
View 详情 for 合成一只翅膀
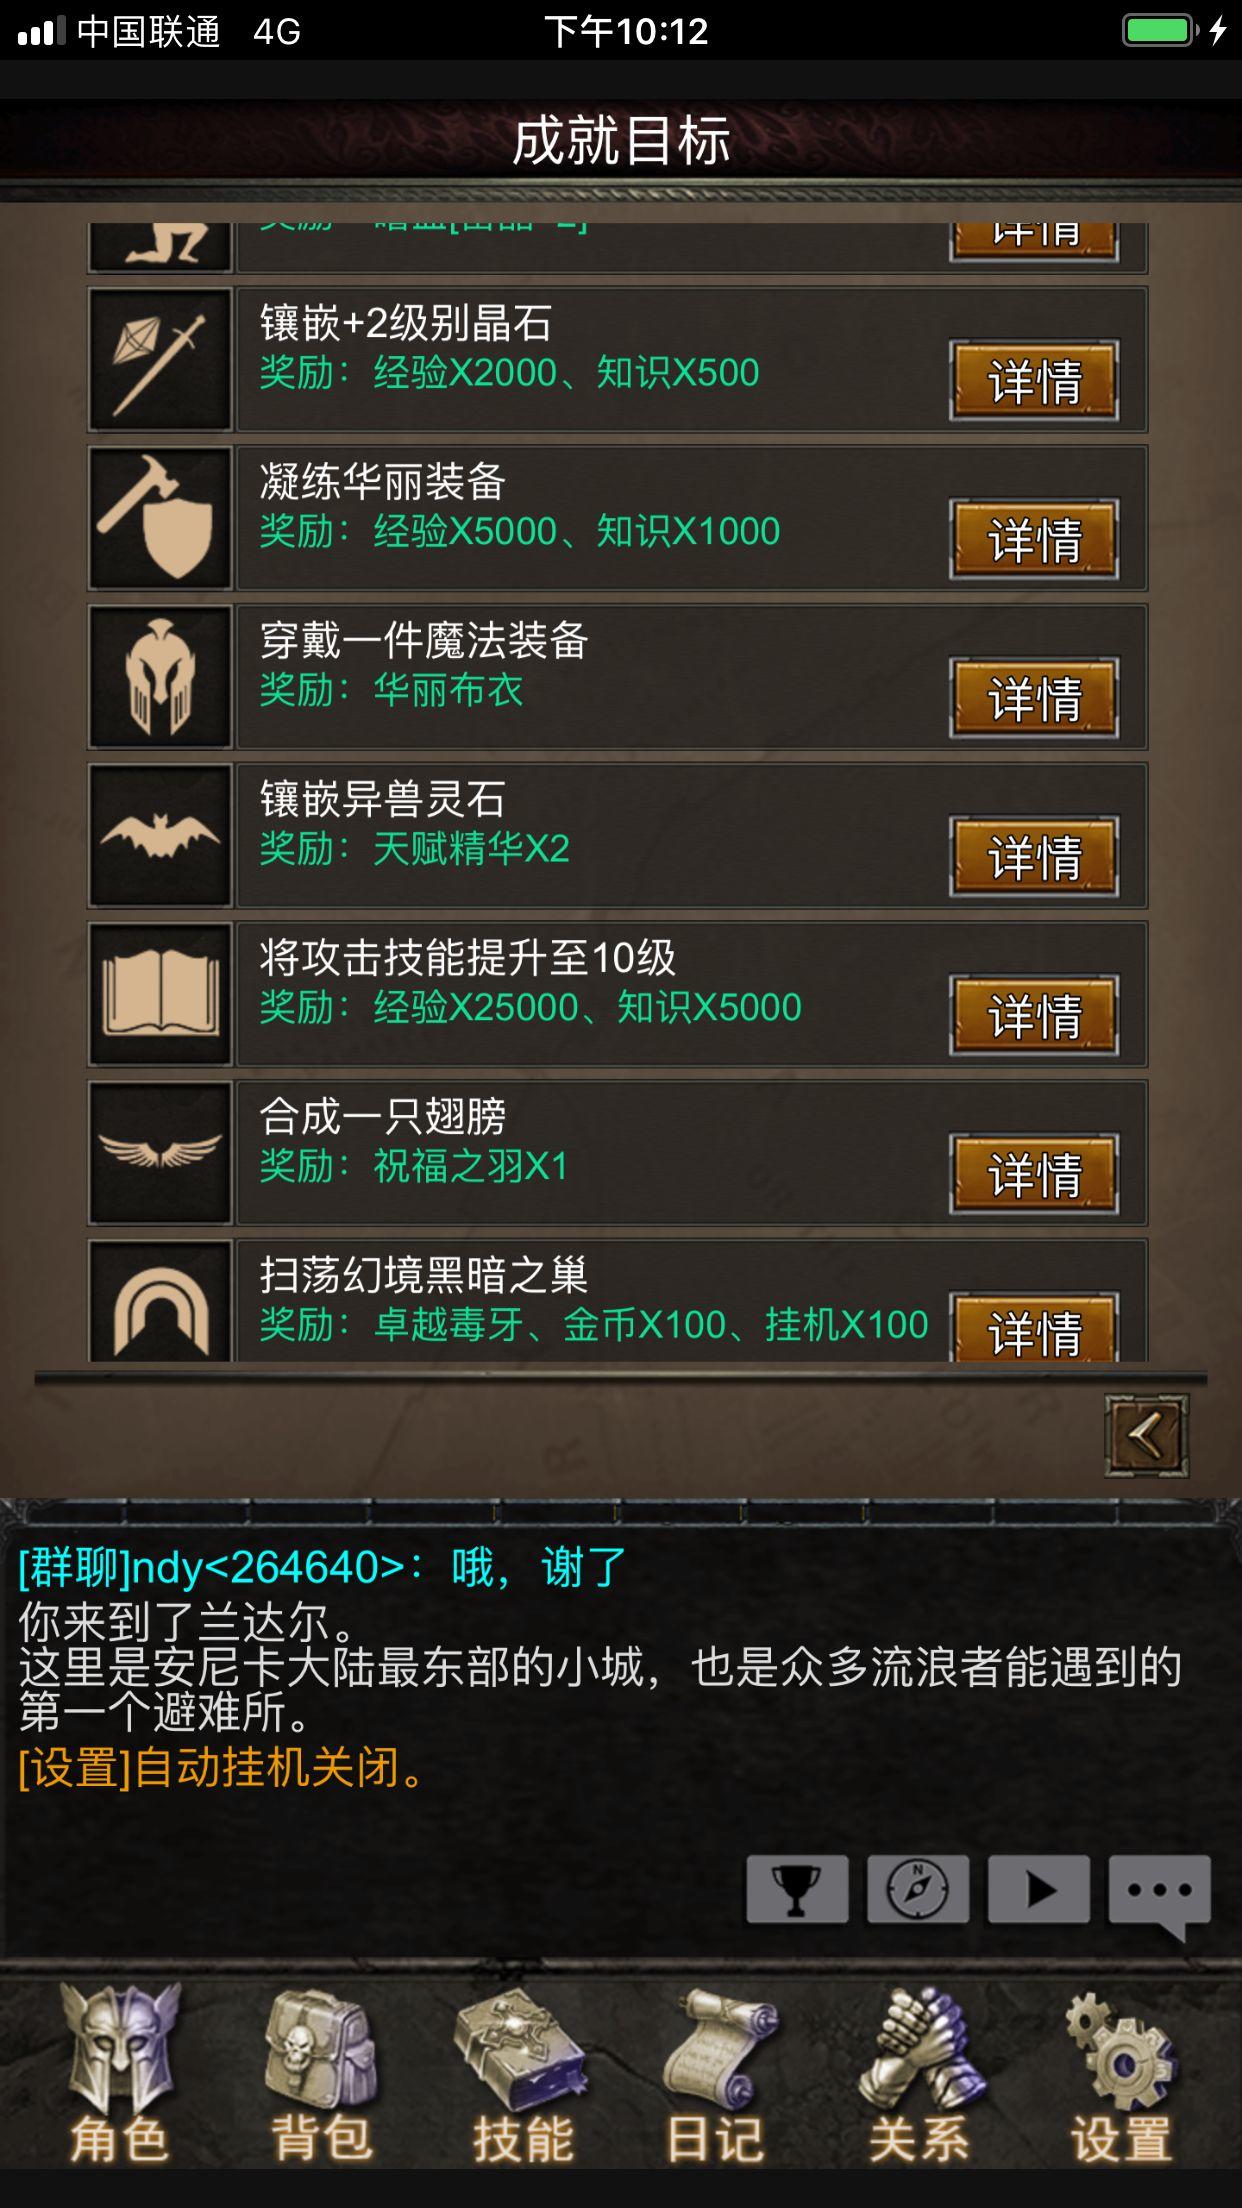point(1034,1174)
